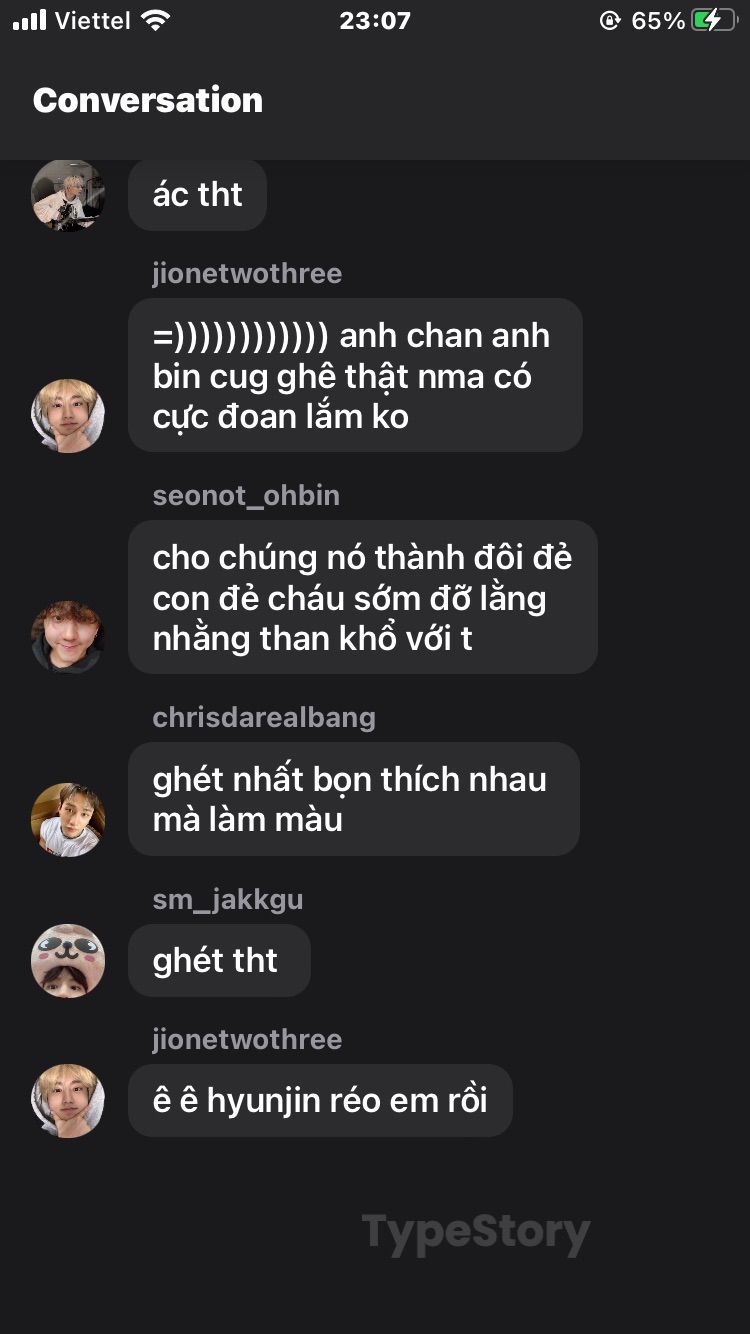This screenshot has width=750, height=1334.
Task: Open chrisdarealbang profile avatar
Action: tap(68, 819)
